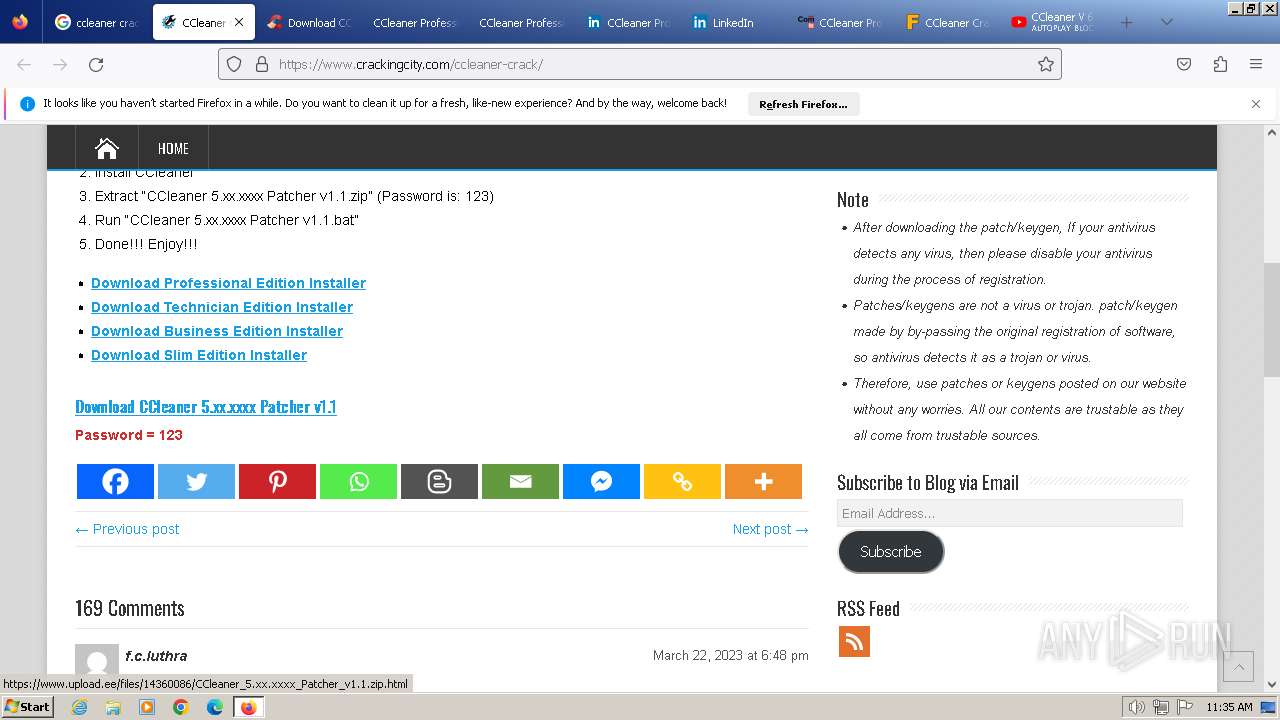
Task: Pin the post on Pinterest
Action: pyautogui.click(x=277, y=481)
